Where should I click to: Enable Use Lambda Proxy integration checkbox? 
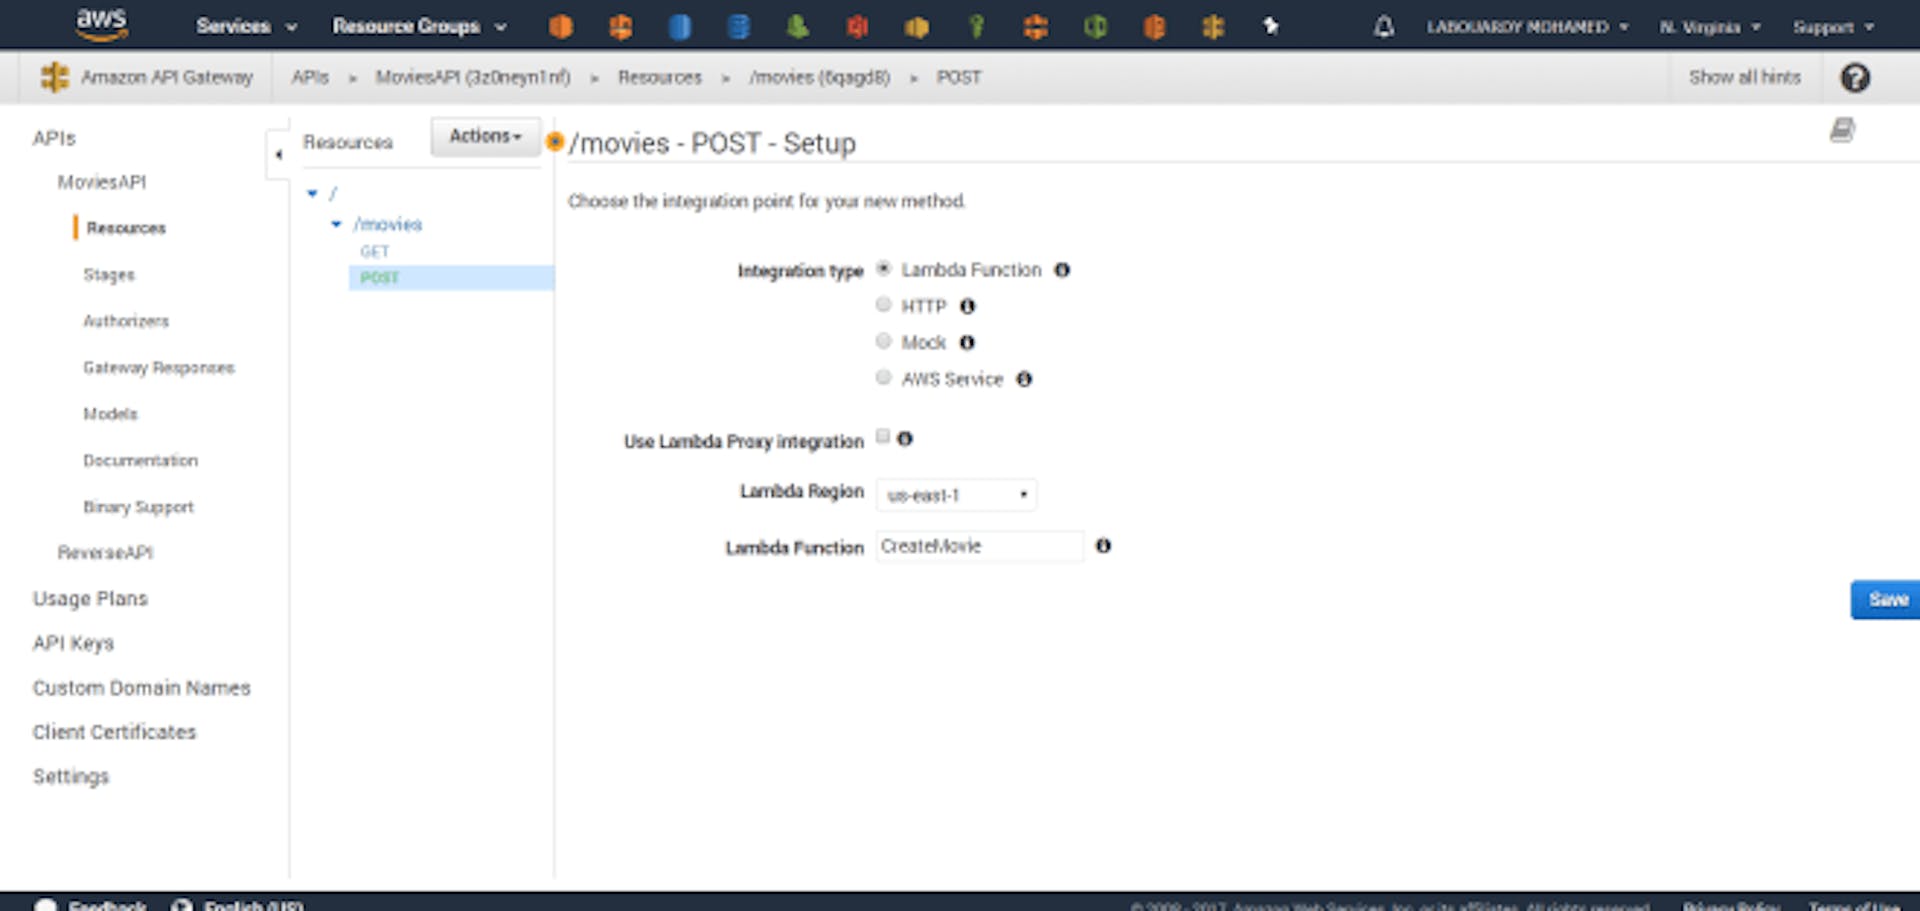pos(883,436)
